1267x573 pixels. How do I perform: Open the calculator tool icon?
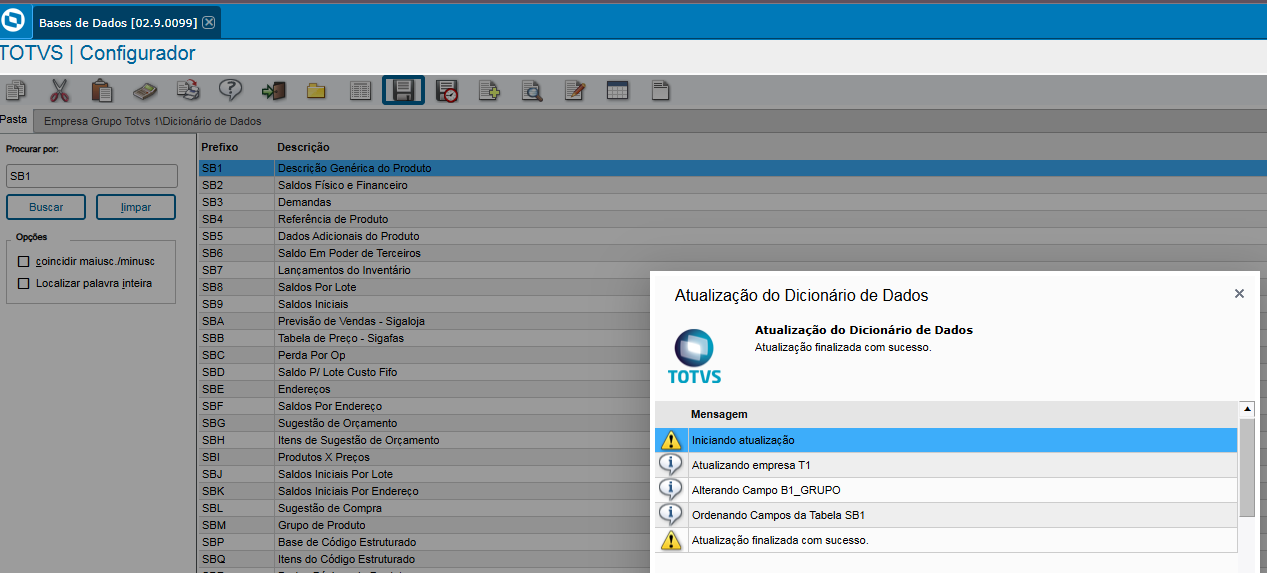pos(145,91)
